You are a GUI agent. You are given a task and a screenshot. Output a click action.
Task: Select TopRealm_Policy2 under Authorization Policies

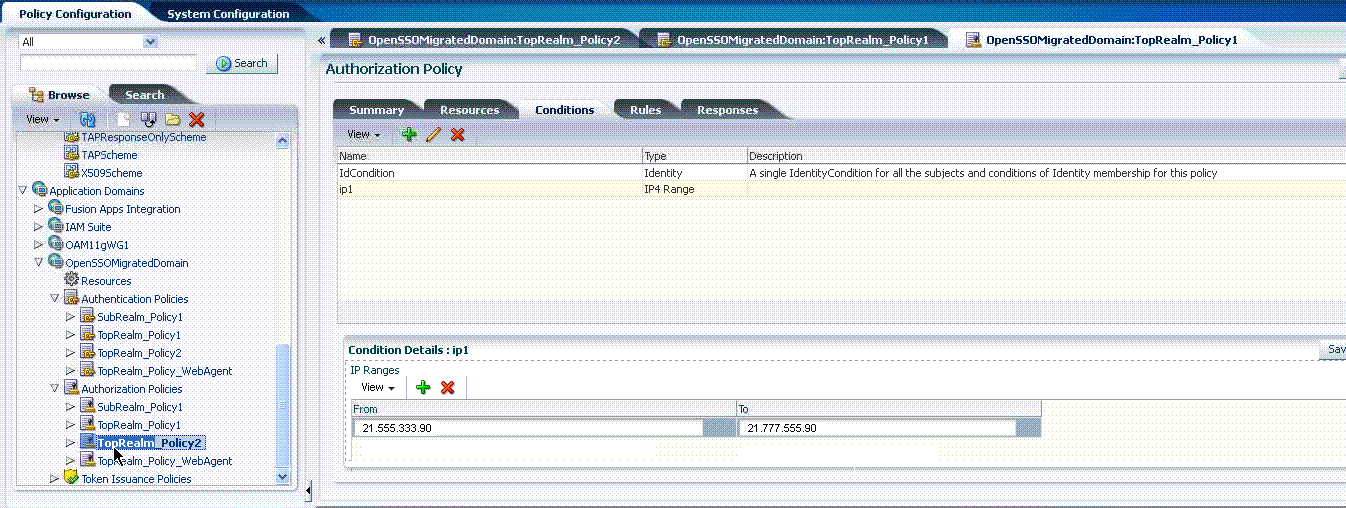151,443
